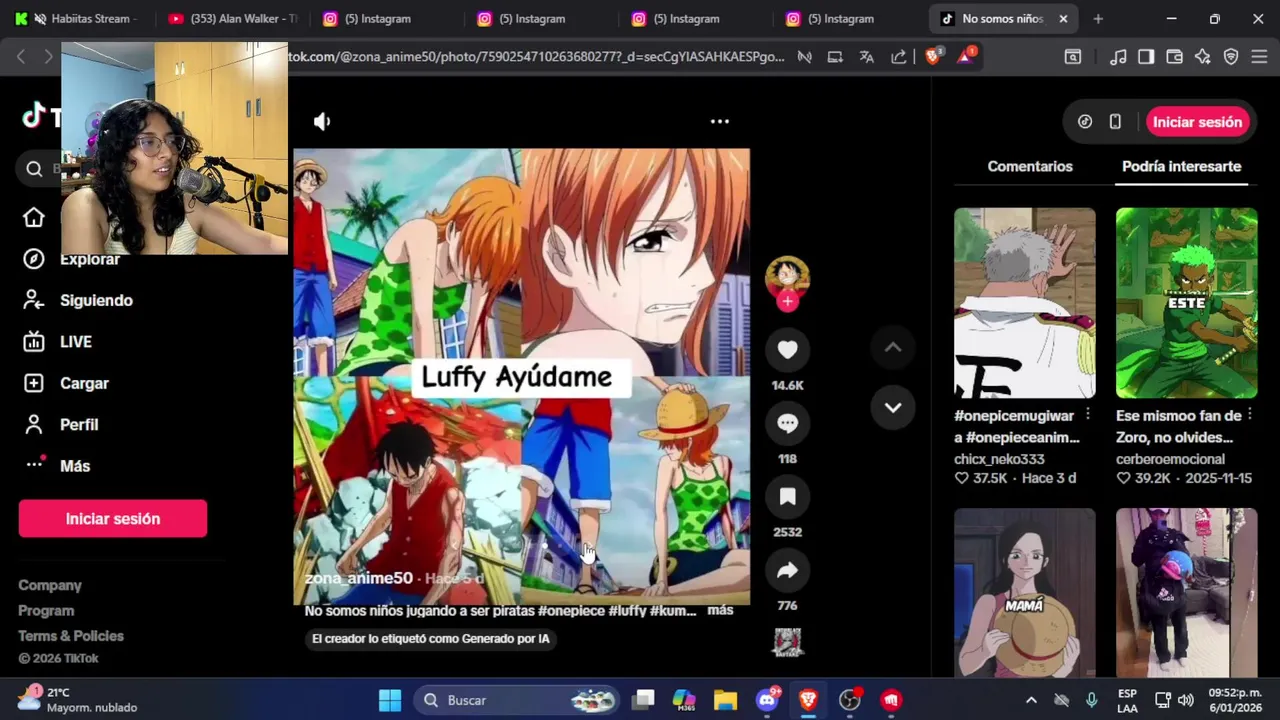Switch to Podría interesarte tab

(1181, 167)
